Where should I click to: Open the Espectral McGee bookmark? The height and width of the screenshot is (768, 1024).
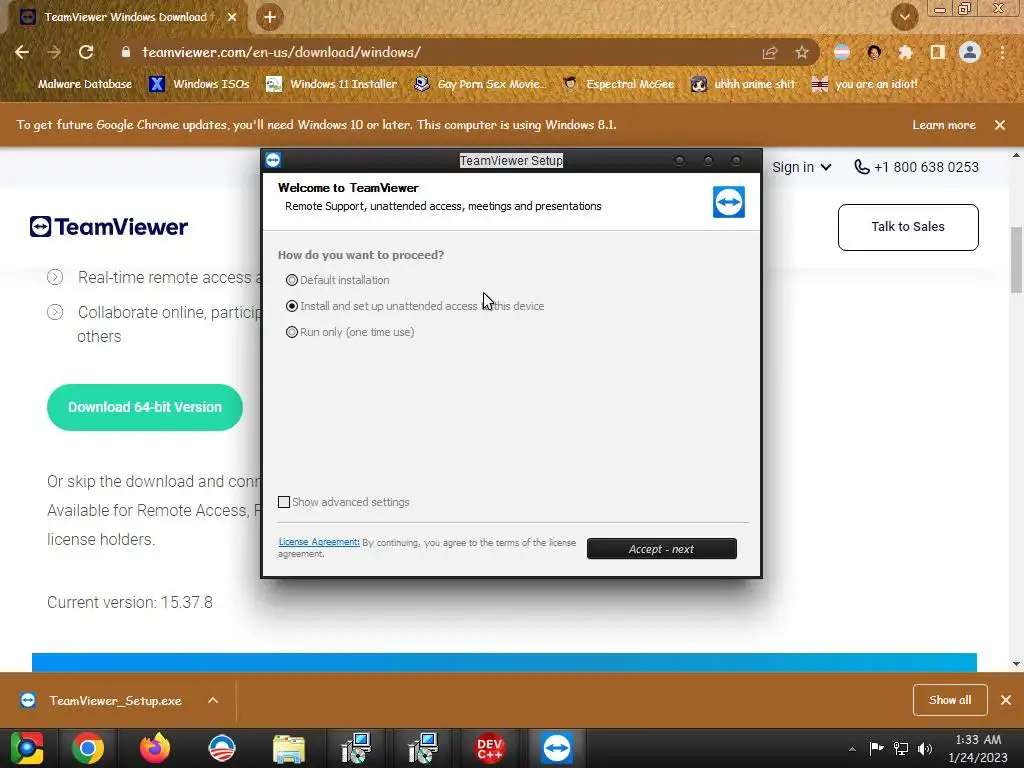pyautogui.click(x=618, y=84)
